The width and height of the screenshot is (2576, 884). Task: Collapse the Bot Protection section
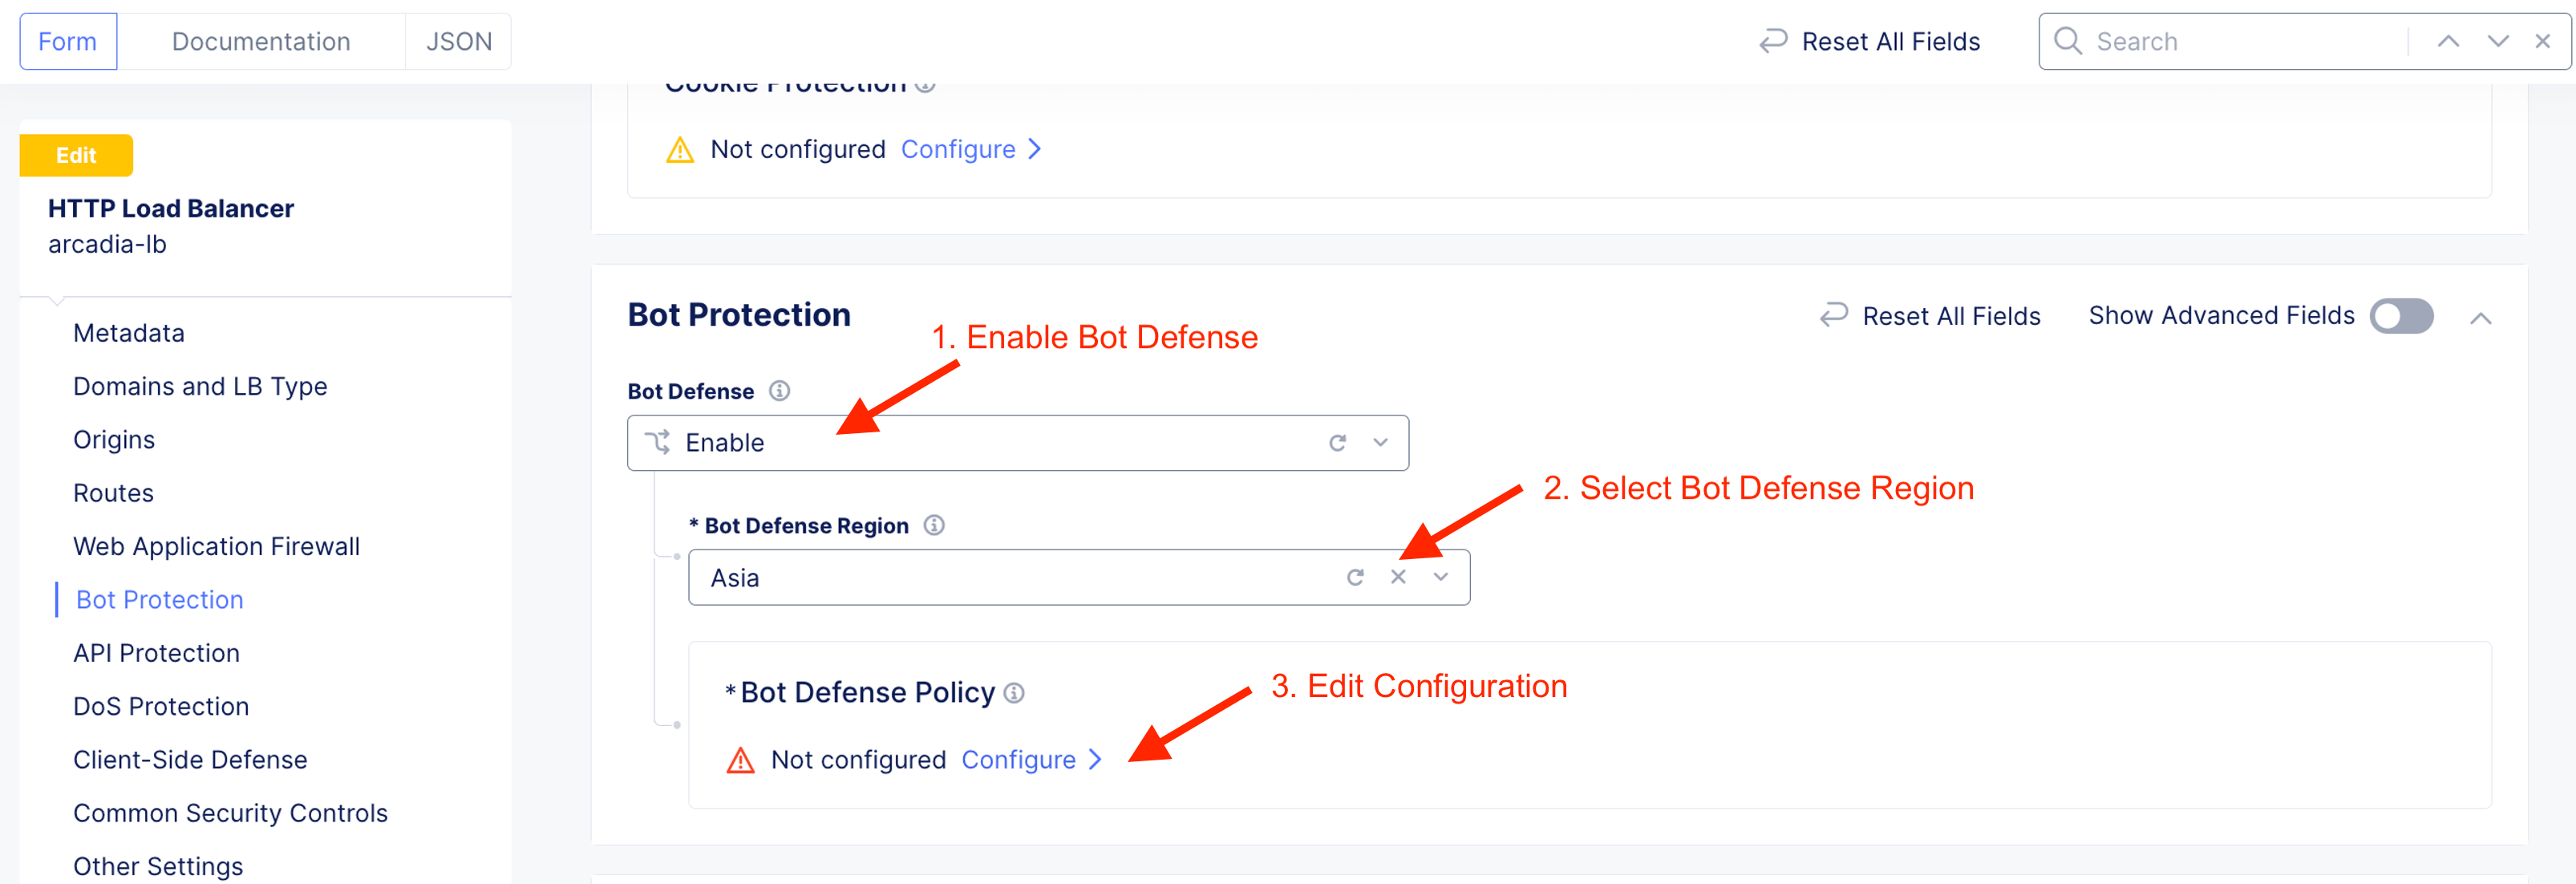[2481, 318]
